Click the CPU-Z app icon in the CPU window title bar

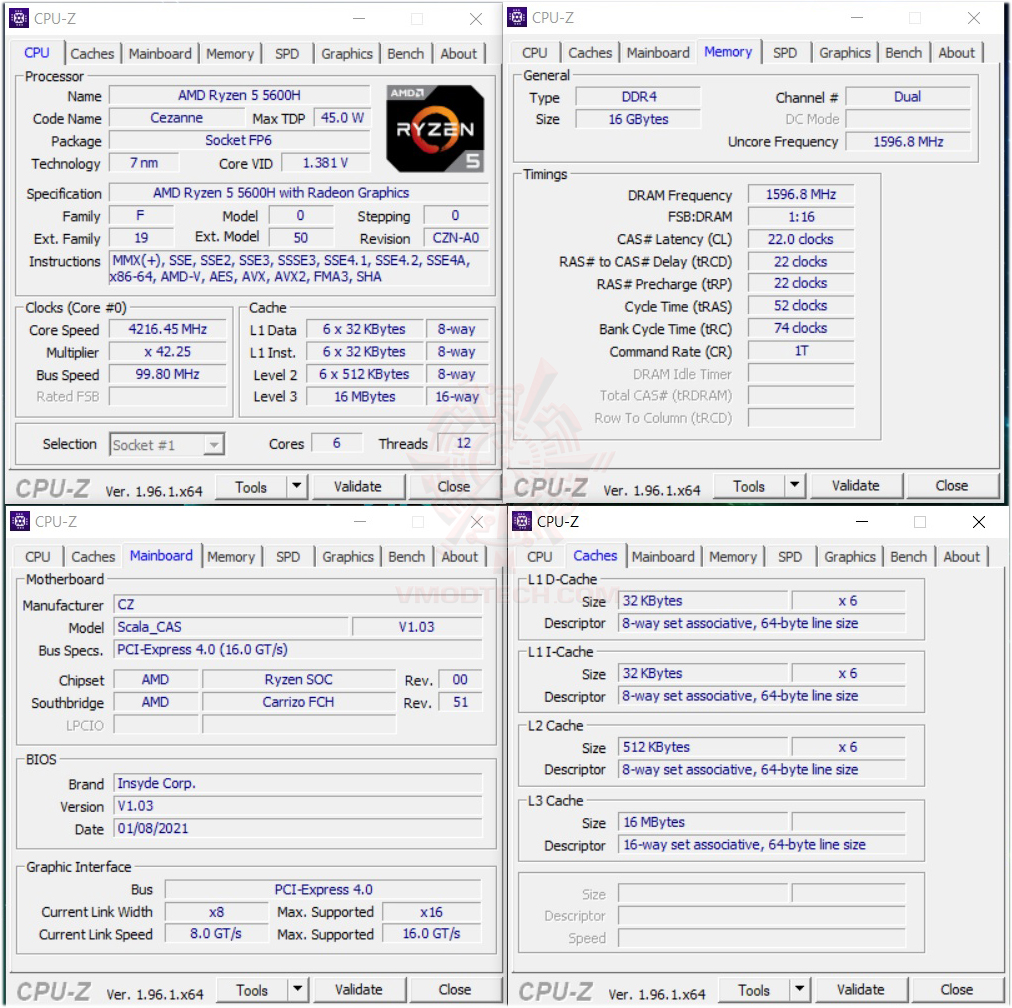click(19, 19)
